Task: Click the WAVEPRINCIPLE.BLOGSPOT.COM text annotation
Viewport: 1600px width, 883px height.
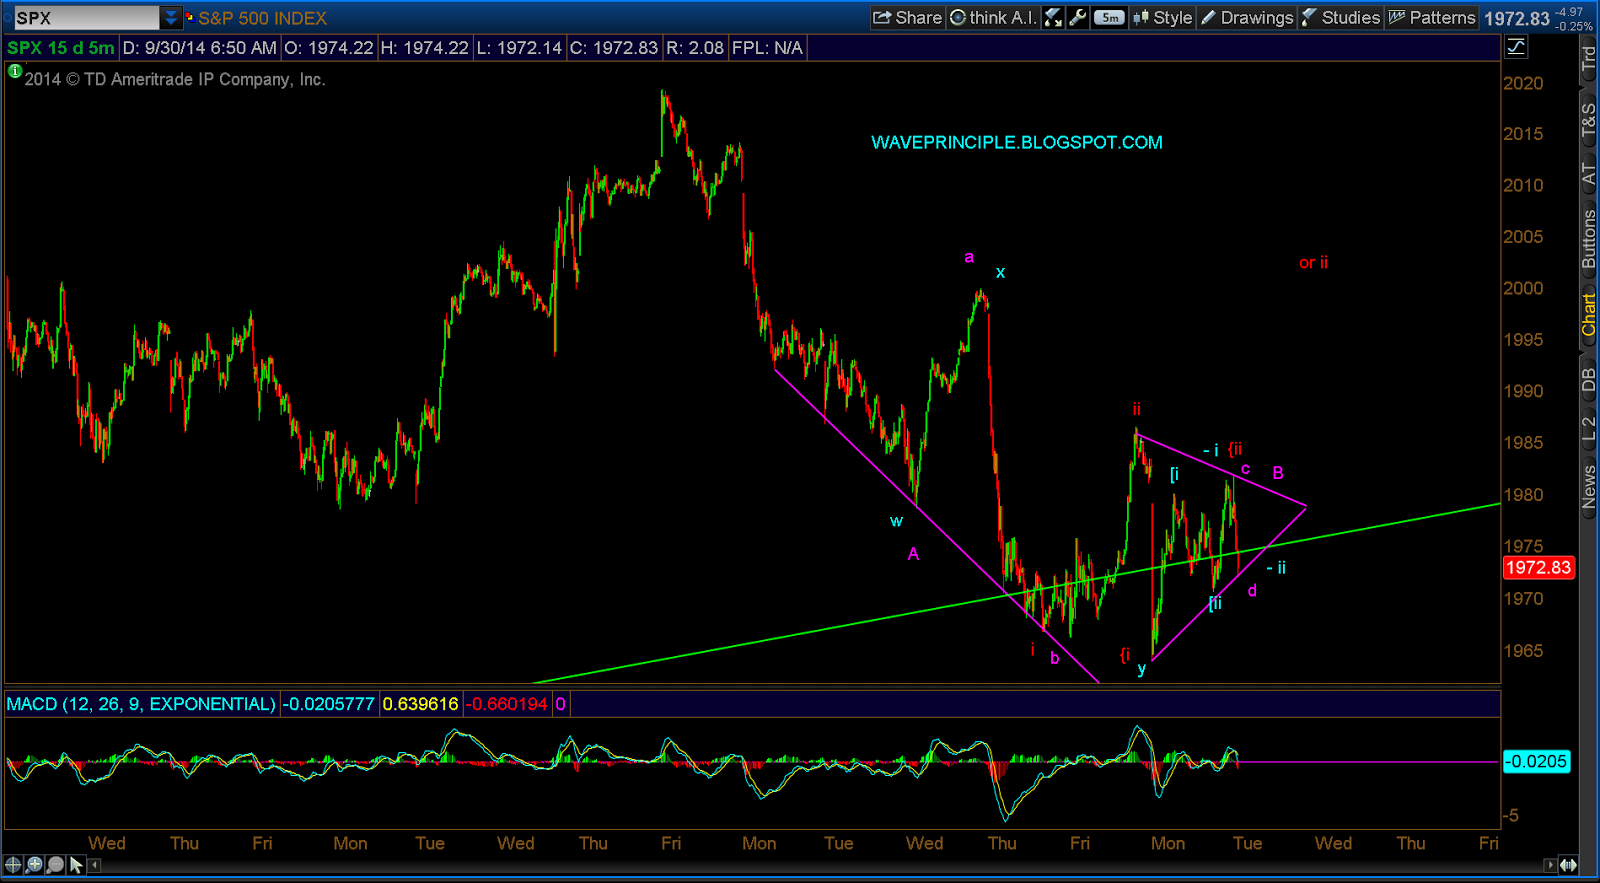Action: [1017, 142]
